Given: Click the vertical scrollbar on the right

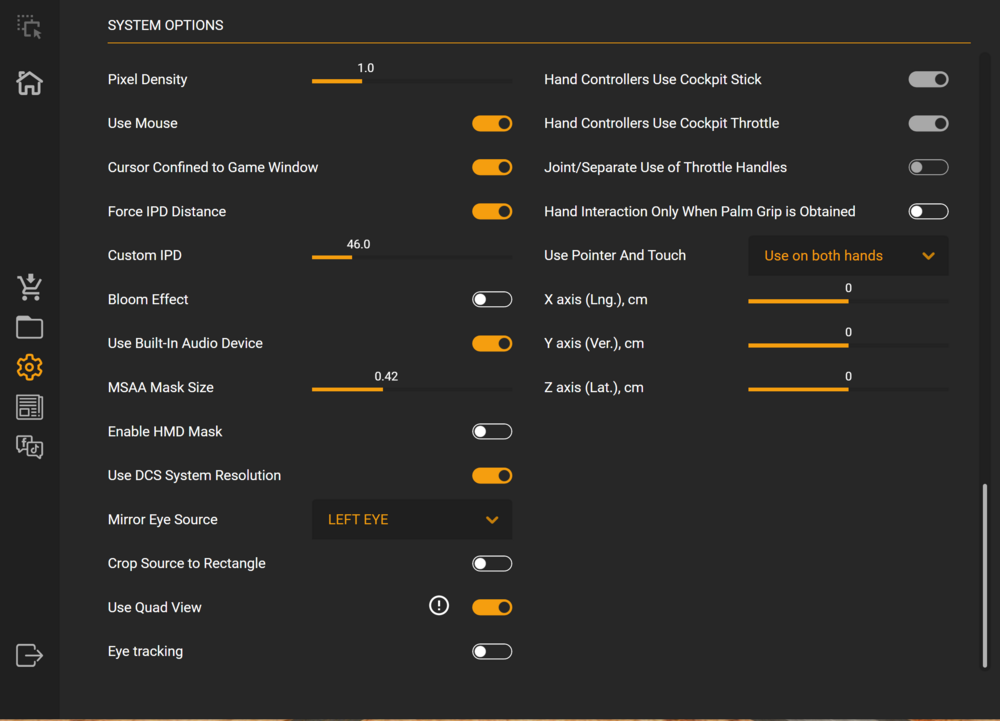Looking at the screenshot, I should tap(985, 575).
